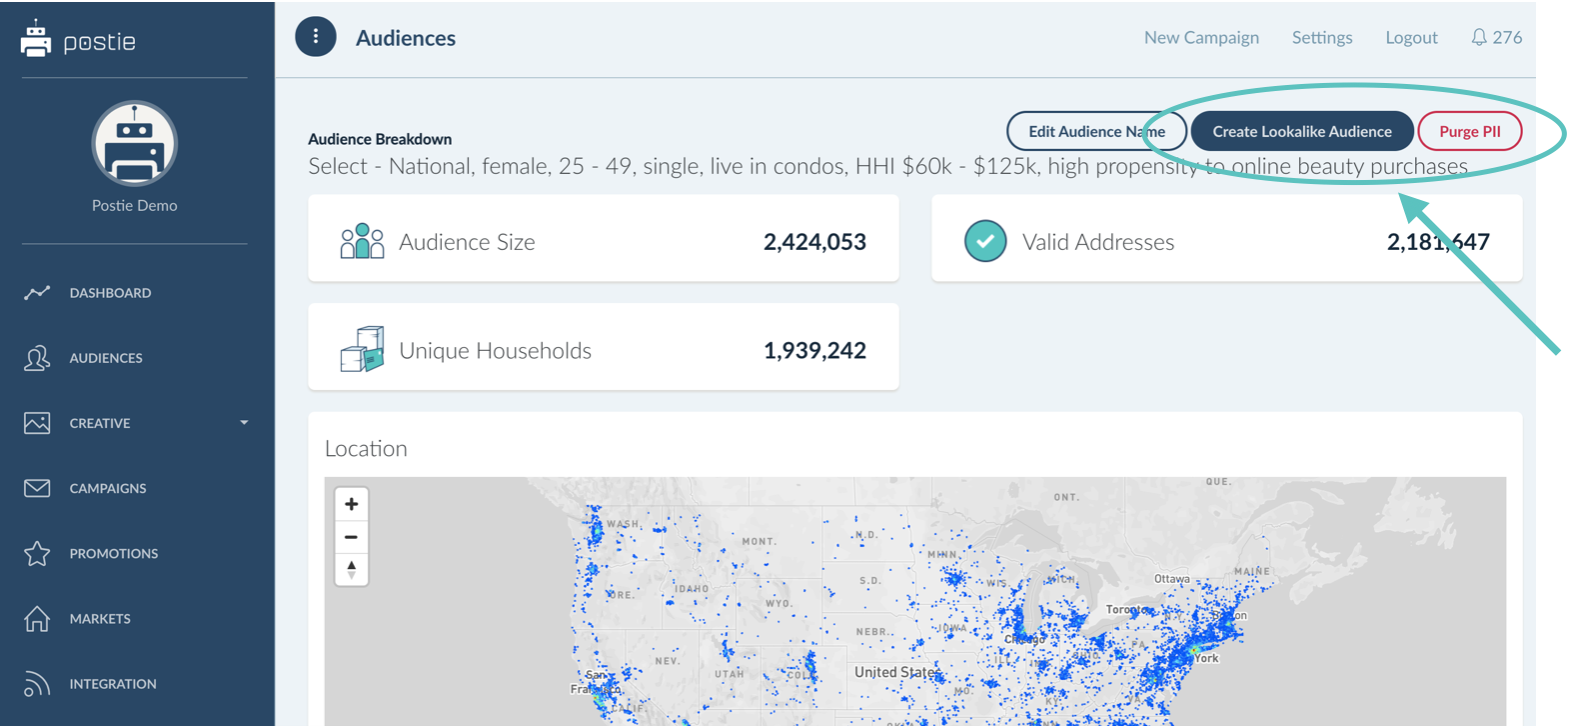
Task: Open the Creative menu item
Action: (x=100, y=423)
